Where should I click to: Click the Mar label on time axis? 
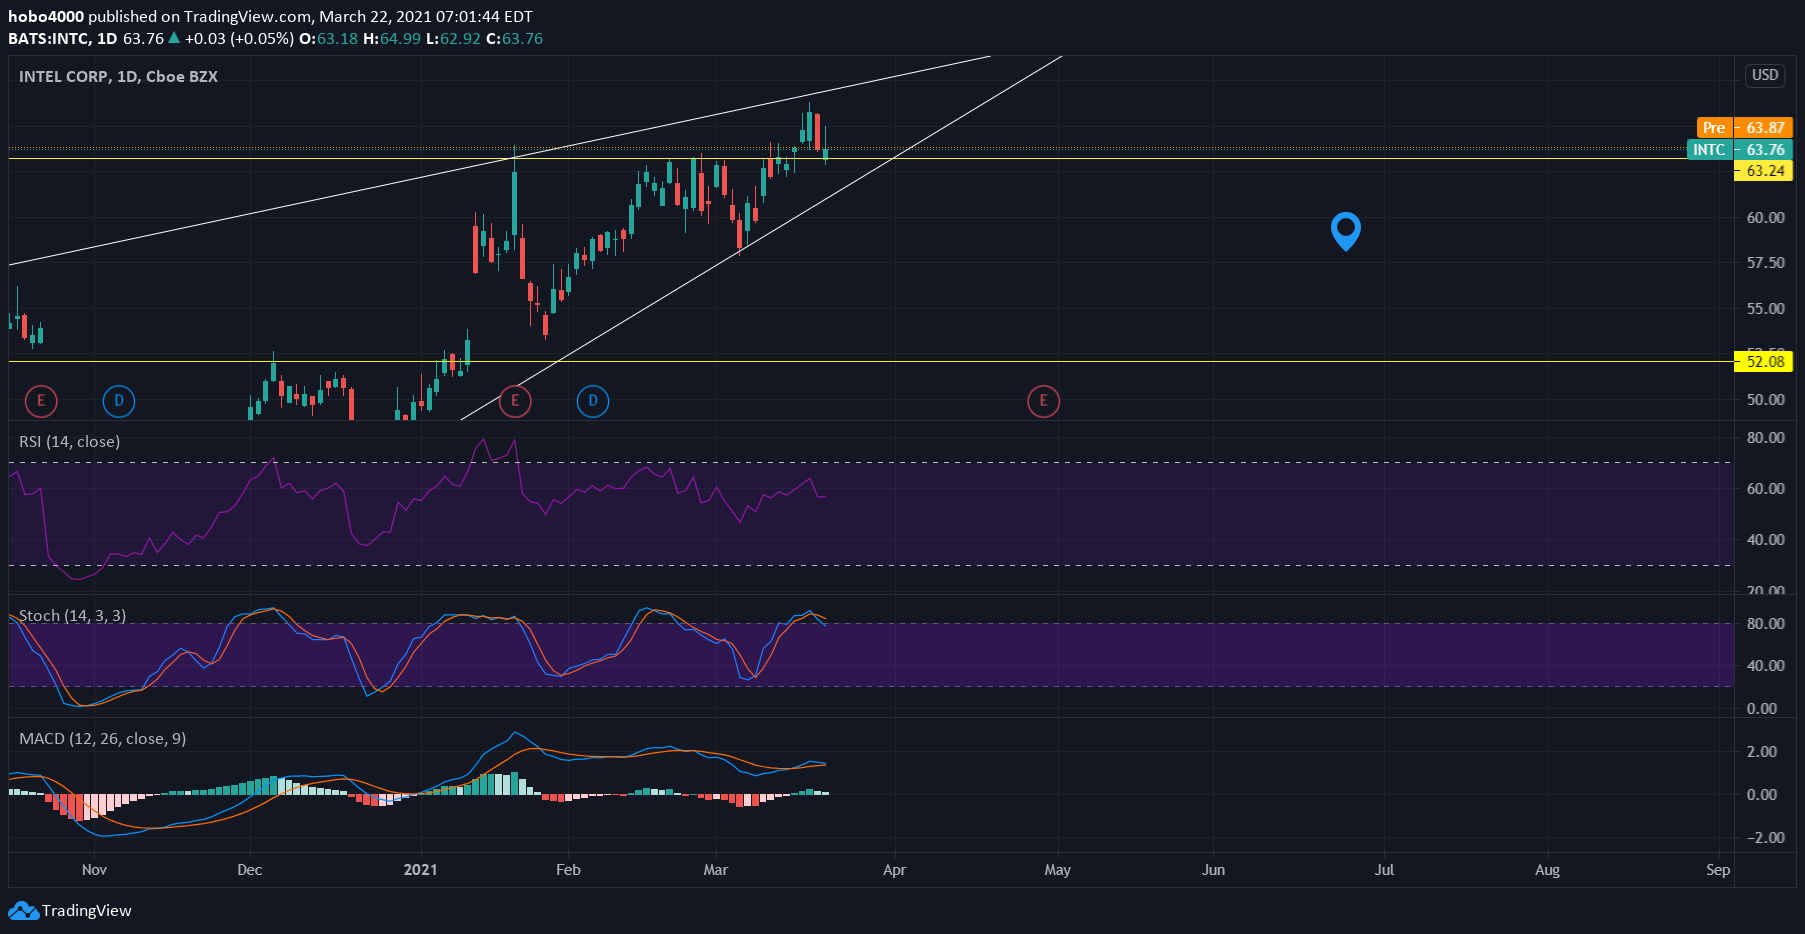coord(716,870)
